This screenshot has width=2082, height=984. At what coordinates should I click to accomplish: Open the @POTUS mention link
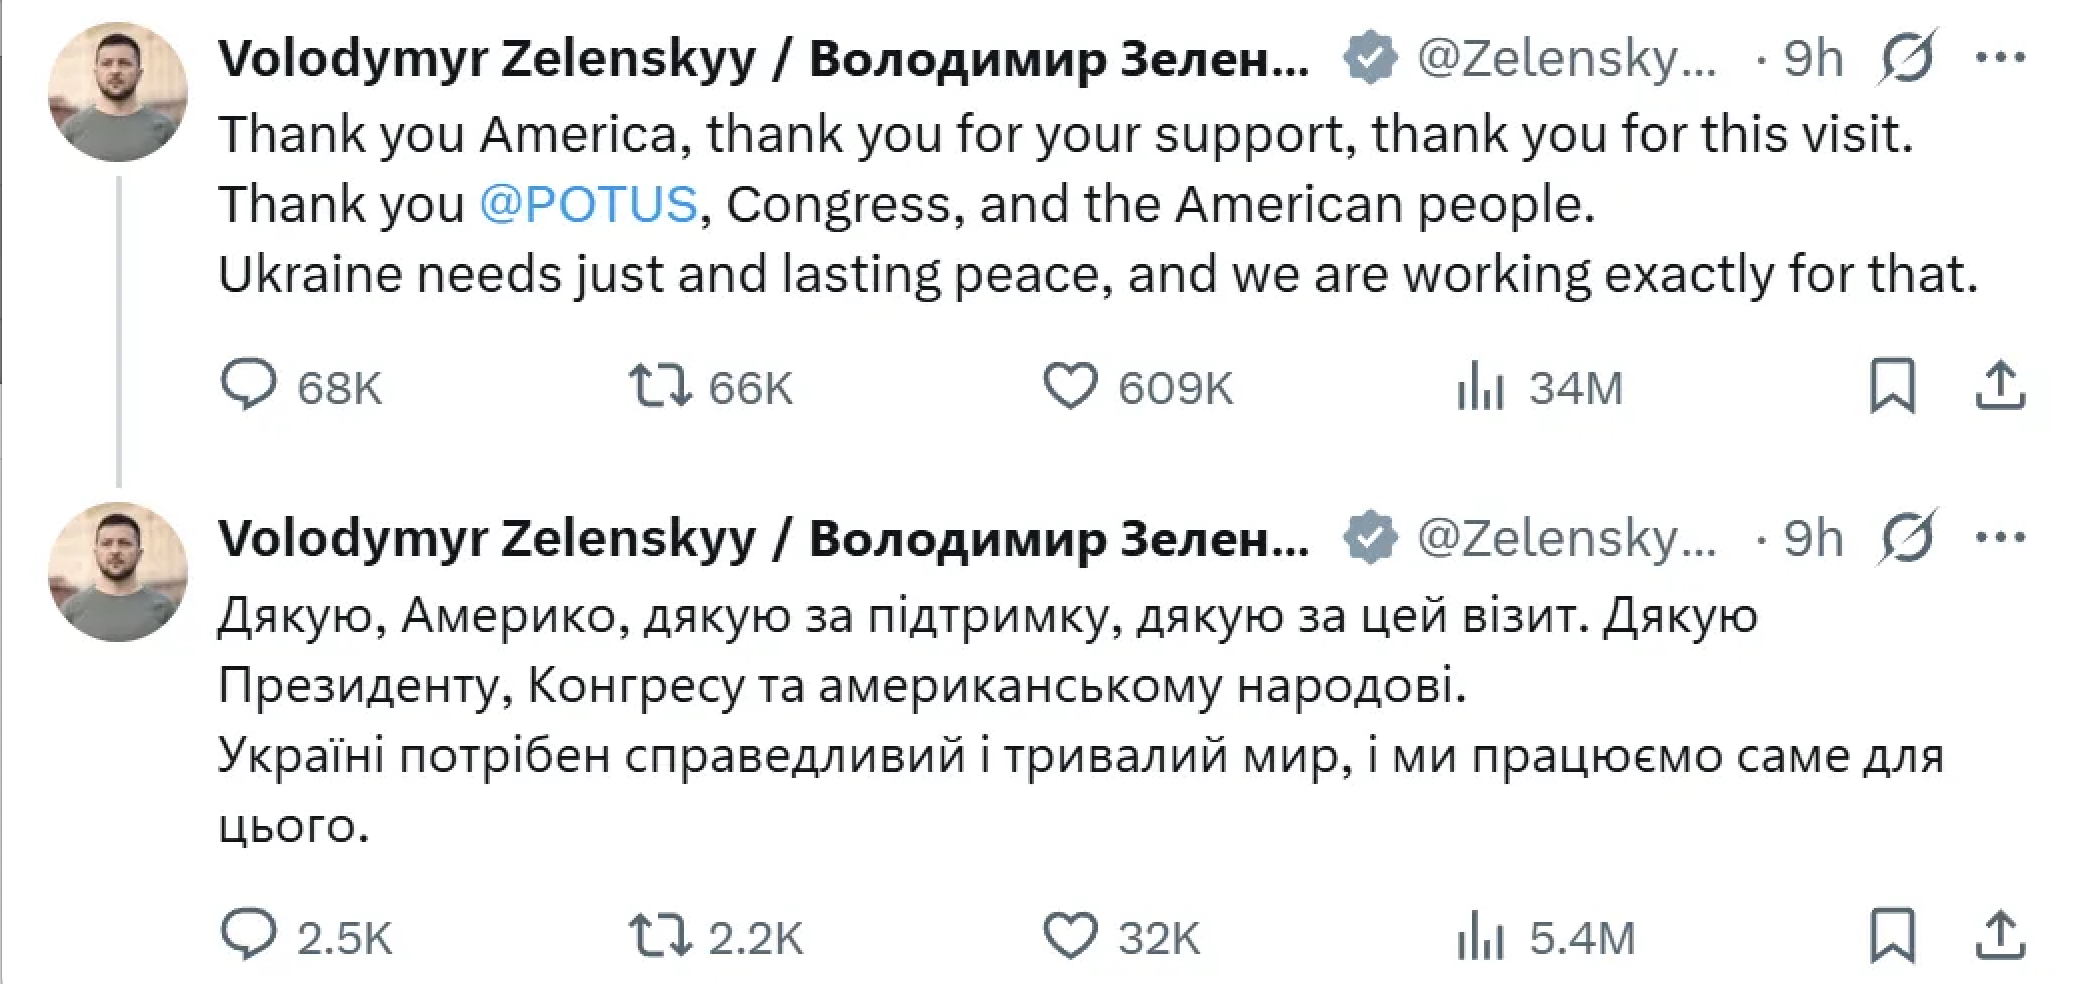588,205
